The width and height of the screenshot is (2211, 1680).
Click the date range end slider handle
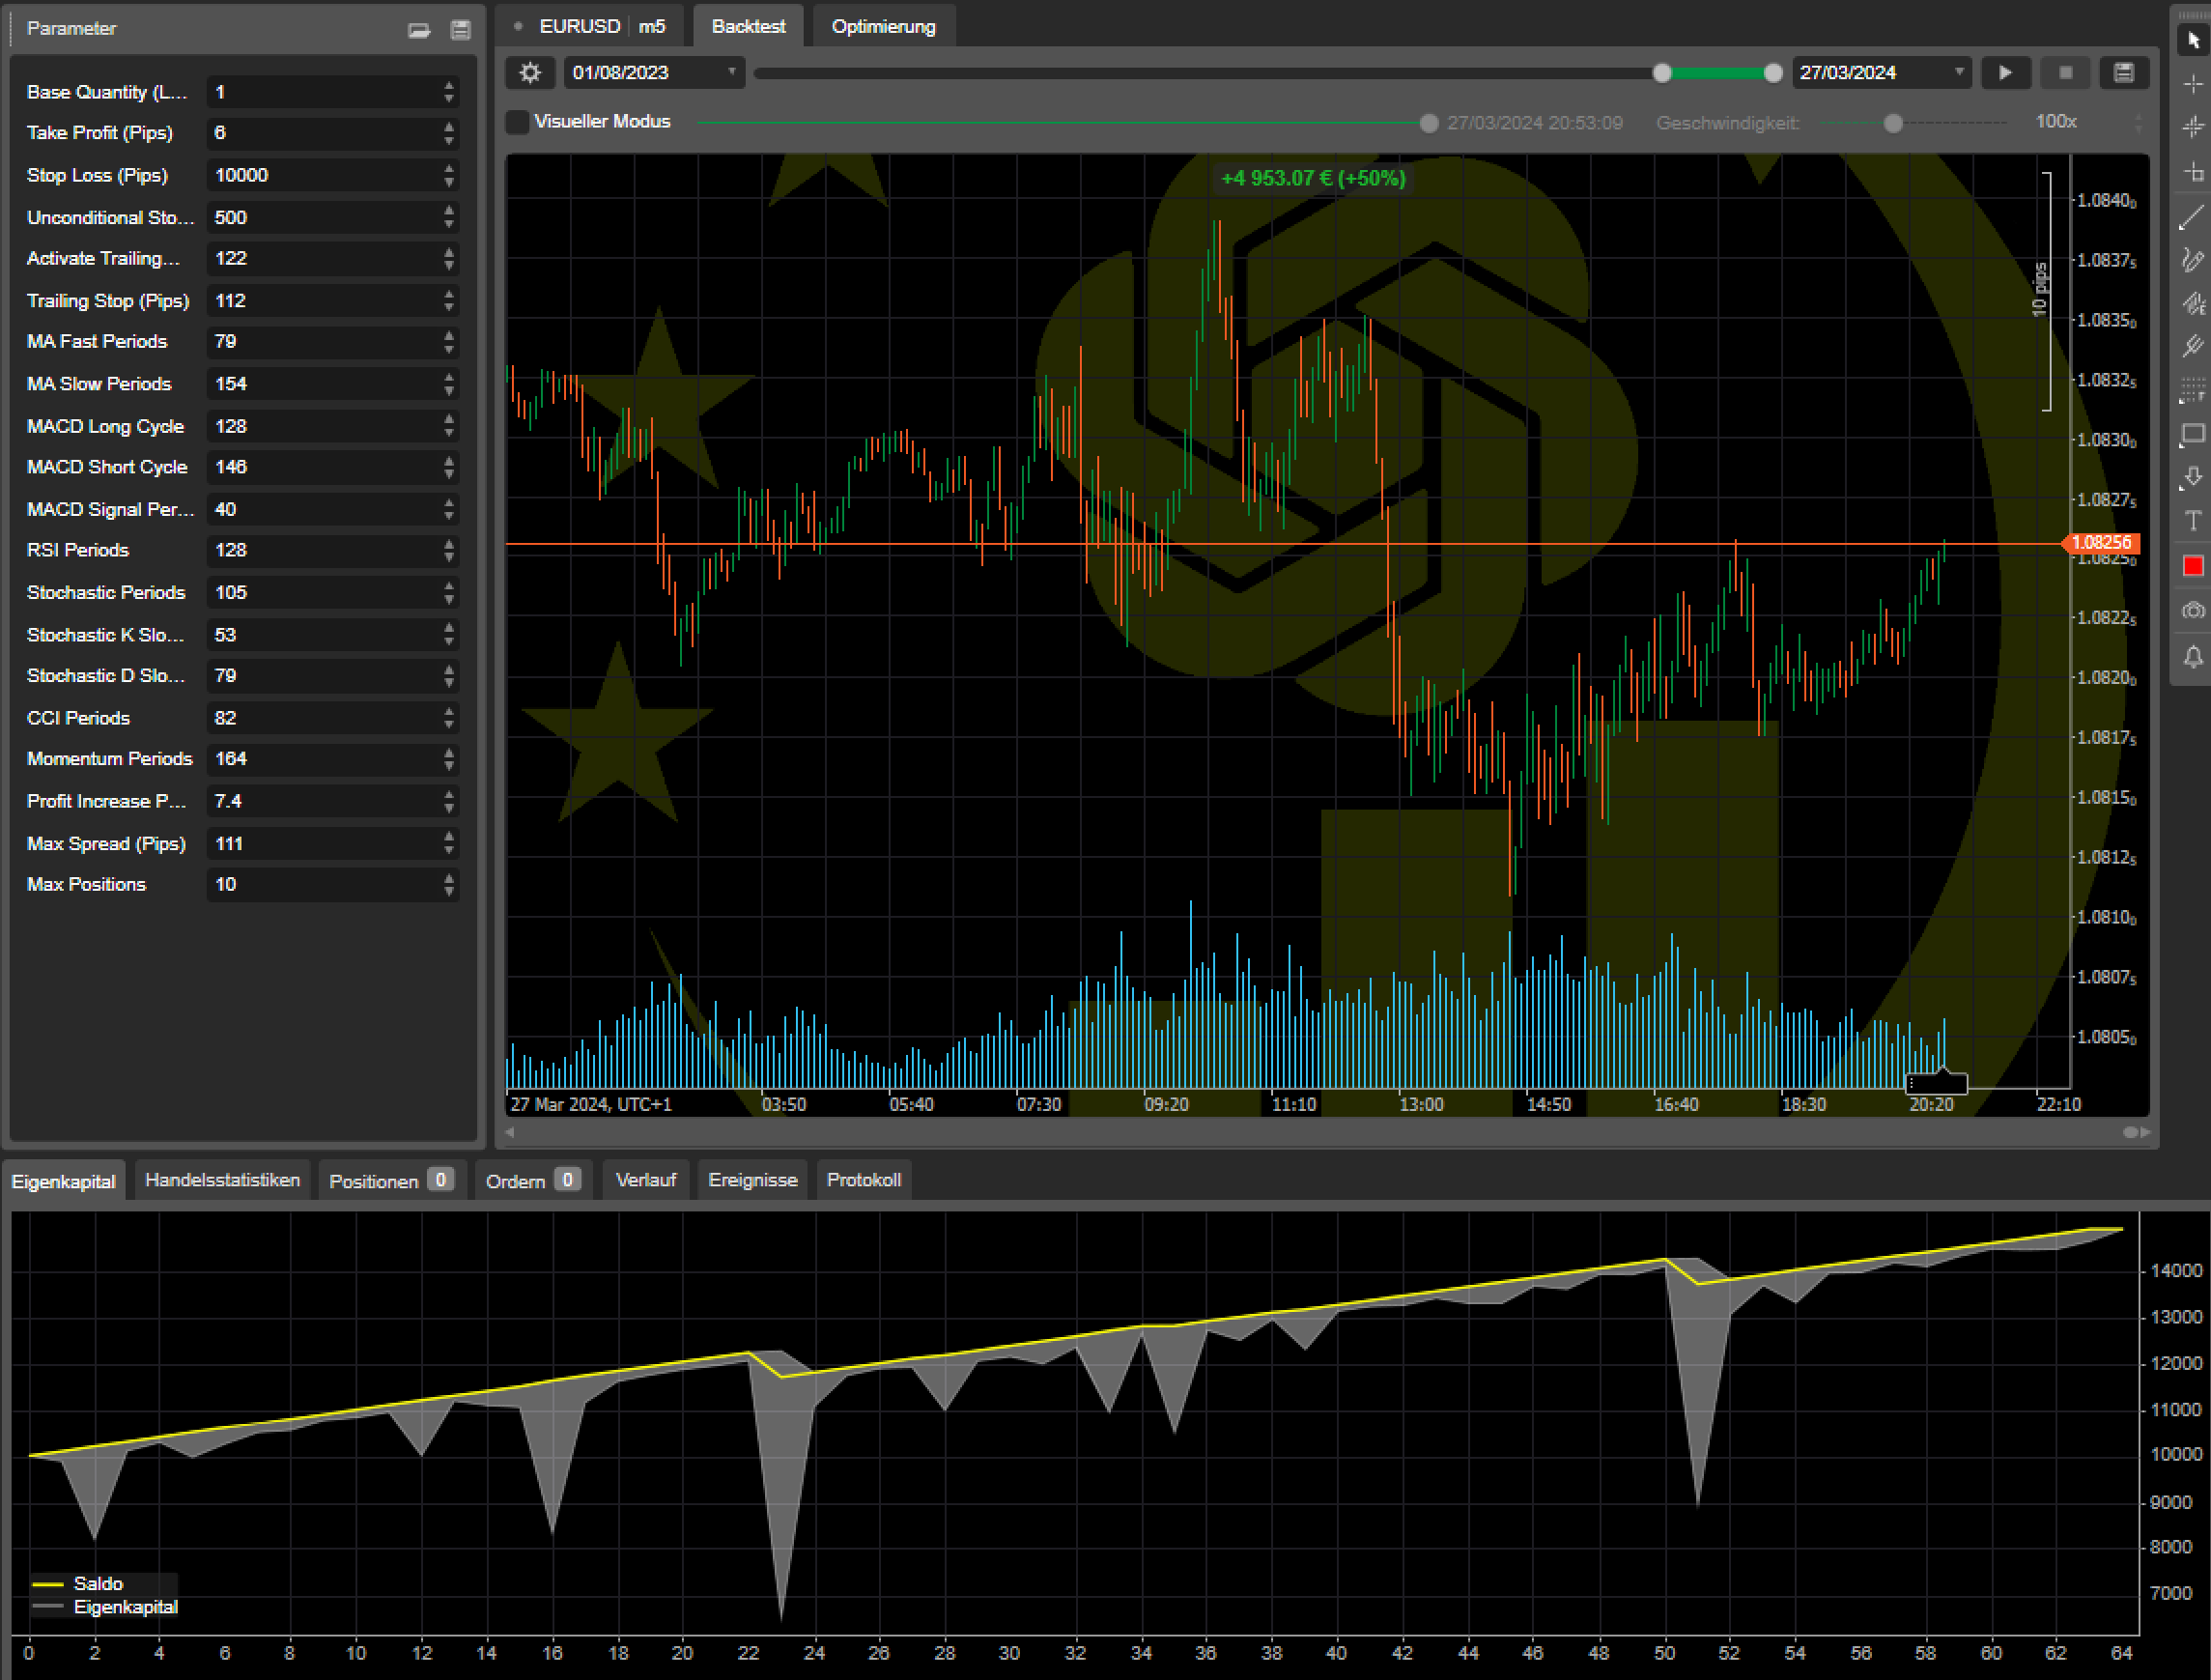pyautogui.click(x=1773, y=73)
